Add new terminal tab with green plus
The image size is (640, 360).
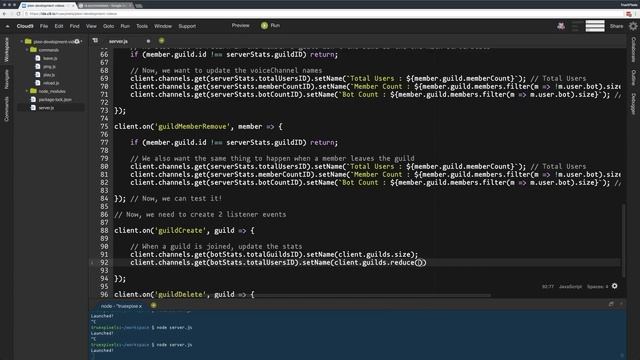pyautogui.click(x=153, y=305)
